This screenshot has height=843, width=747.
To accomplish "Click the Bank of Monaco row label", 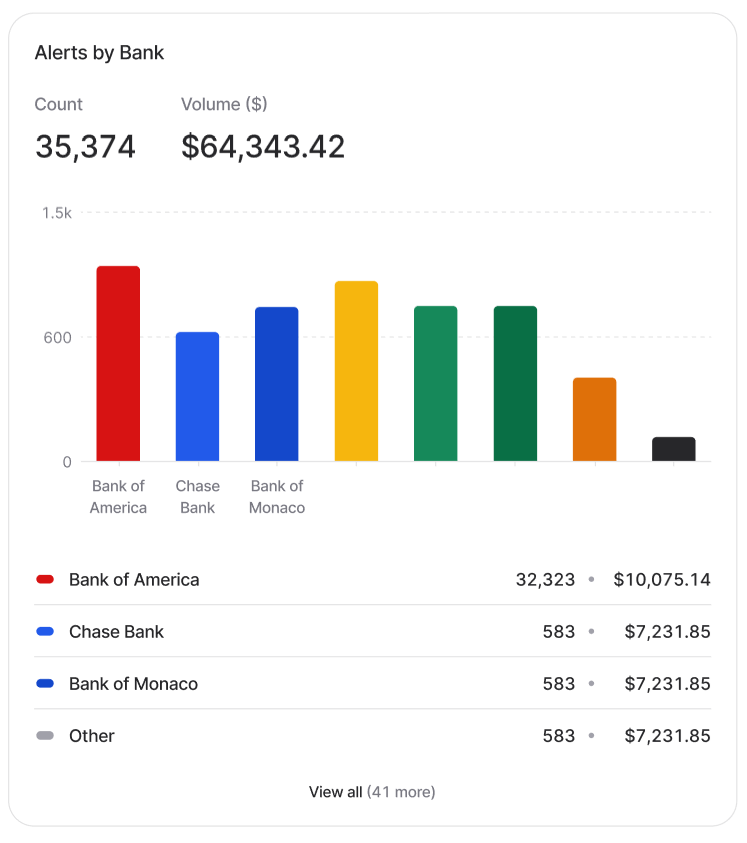I will point(133,684).
